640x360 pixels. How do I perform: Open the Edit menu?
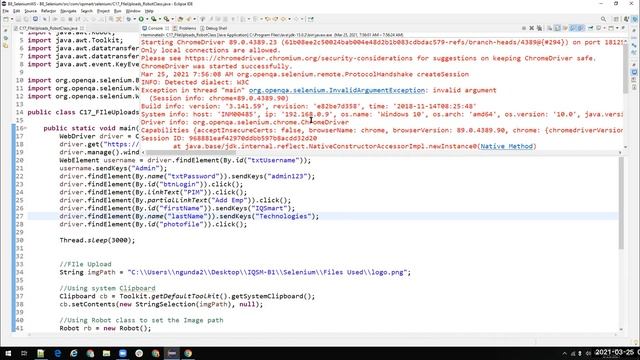coord(17,11)
